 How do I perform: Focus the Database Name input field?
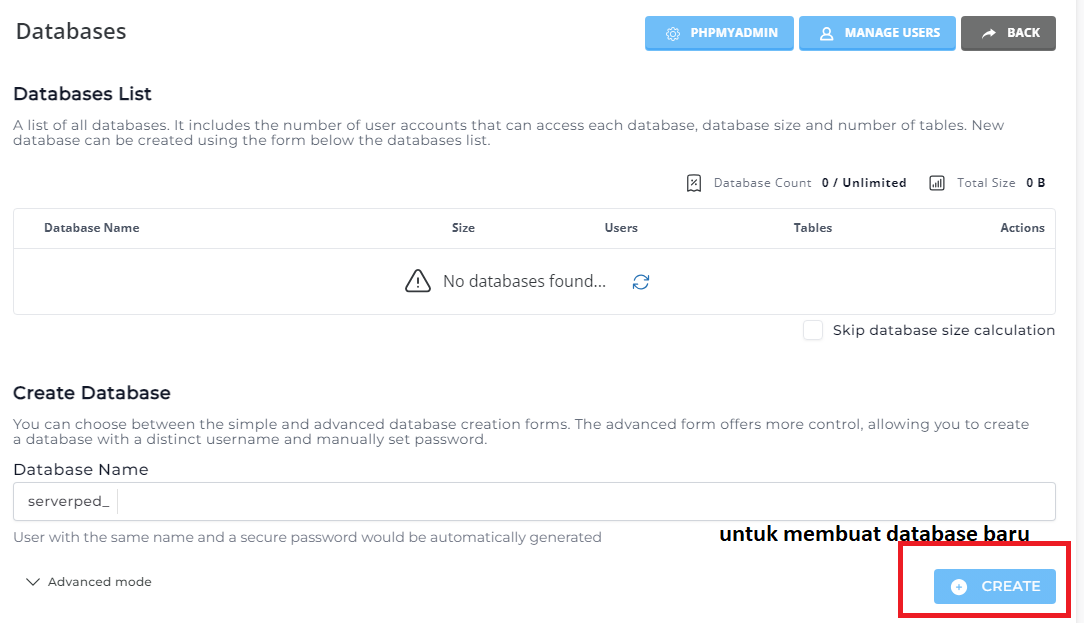click(x=580, y=501)
